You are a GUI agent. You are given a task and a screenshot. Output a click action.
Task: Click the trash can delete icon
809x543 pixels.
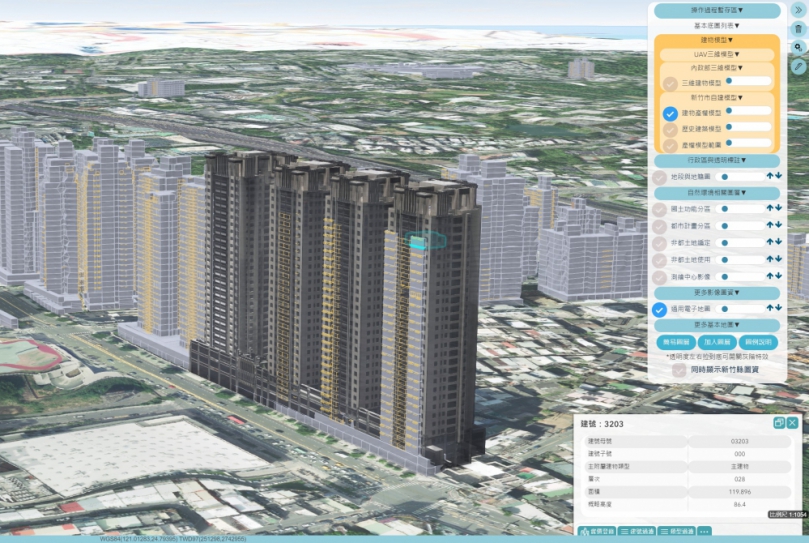coord(798,29)
